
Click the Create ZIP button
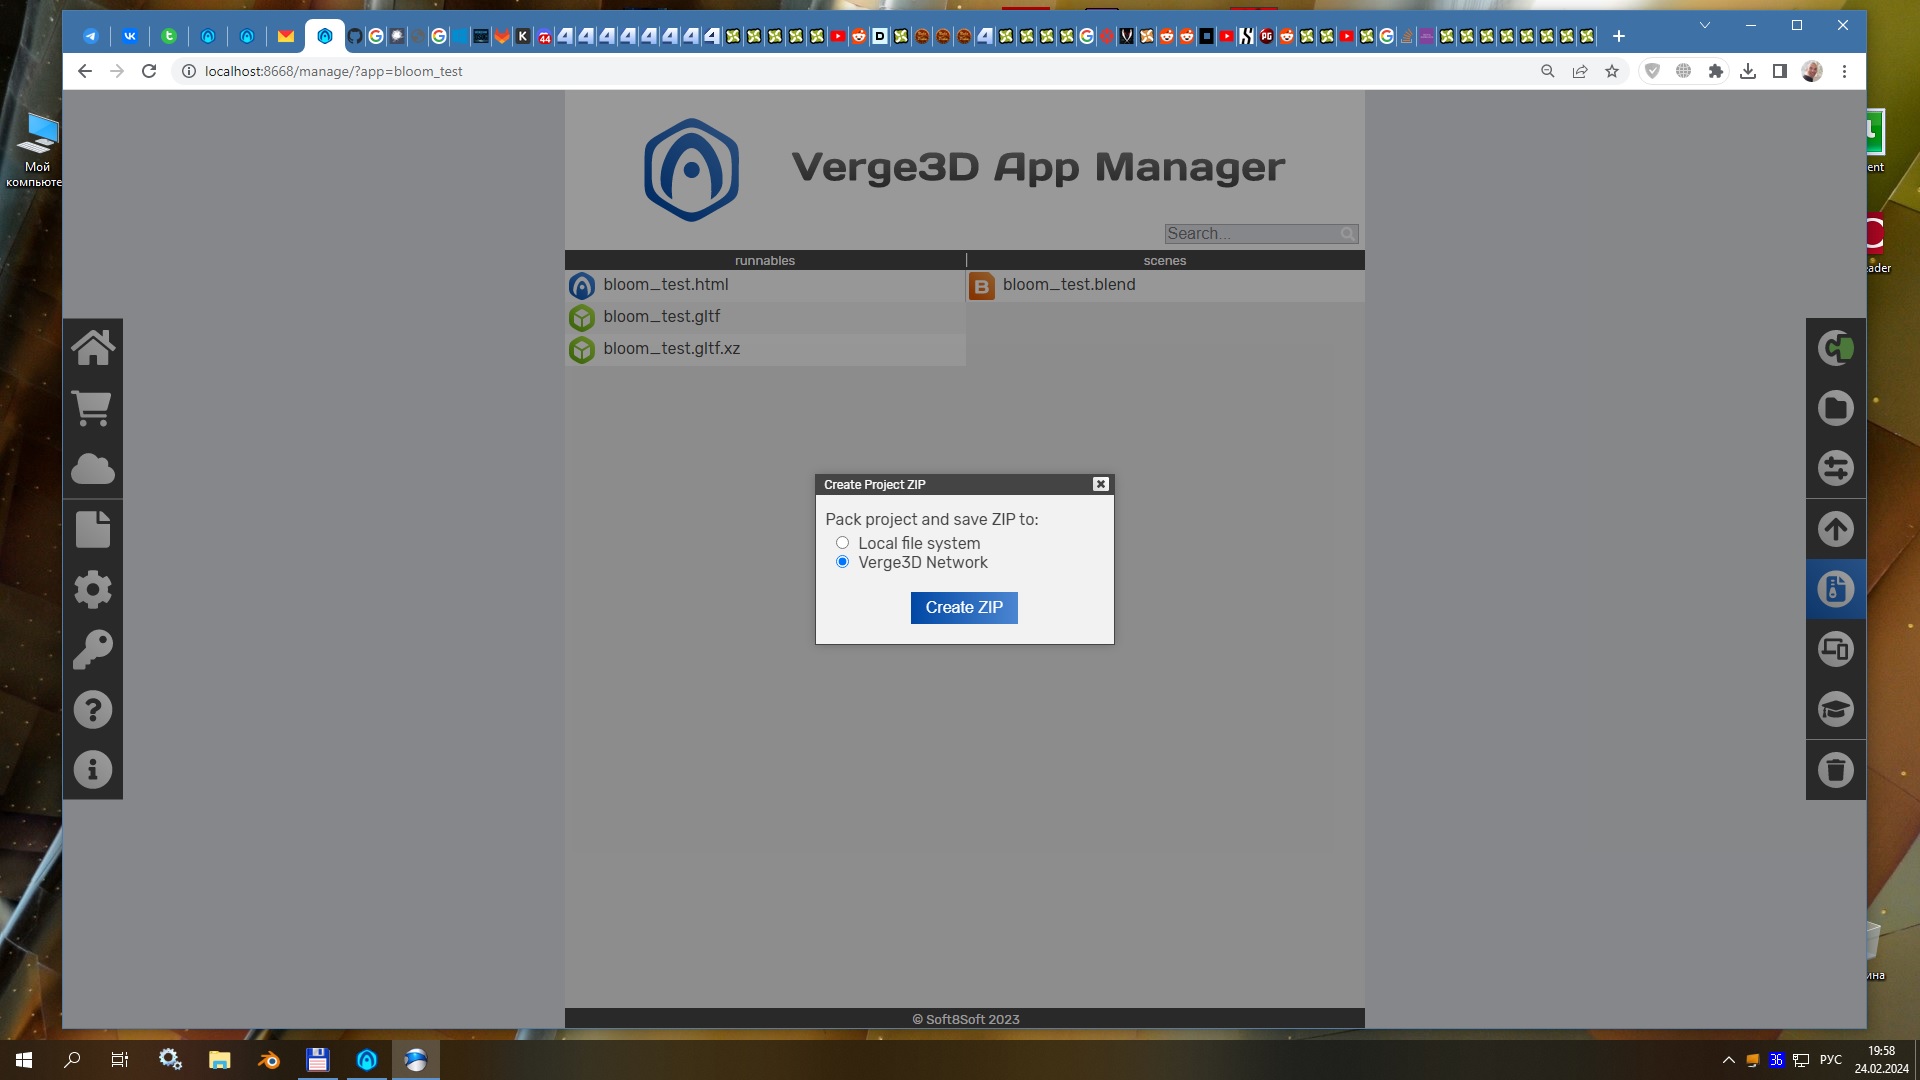click(964, 608)
